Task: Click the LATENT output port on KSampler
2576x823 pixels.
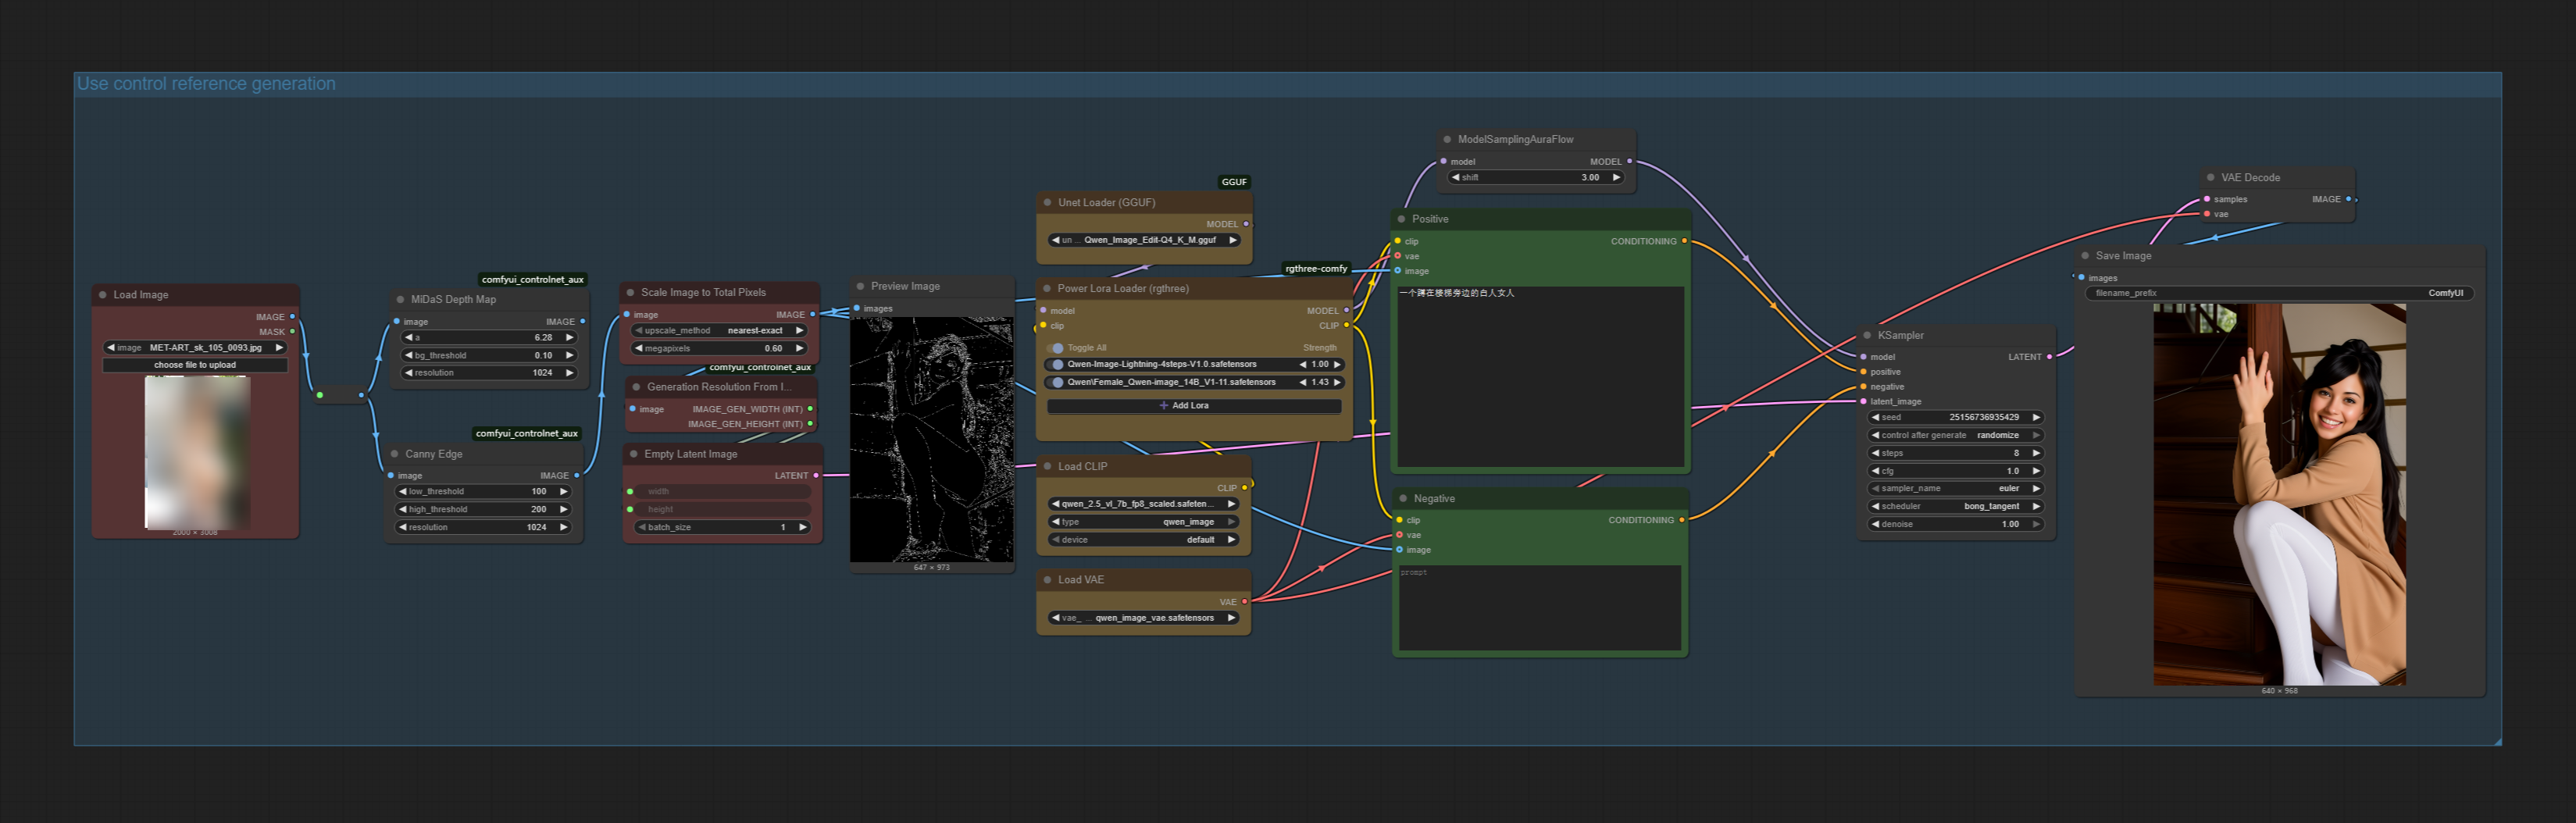Action: (x=2049, y=357)
